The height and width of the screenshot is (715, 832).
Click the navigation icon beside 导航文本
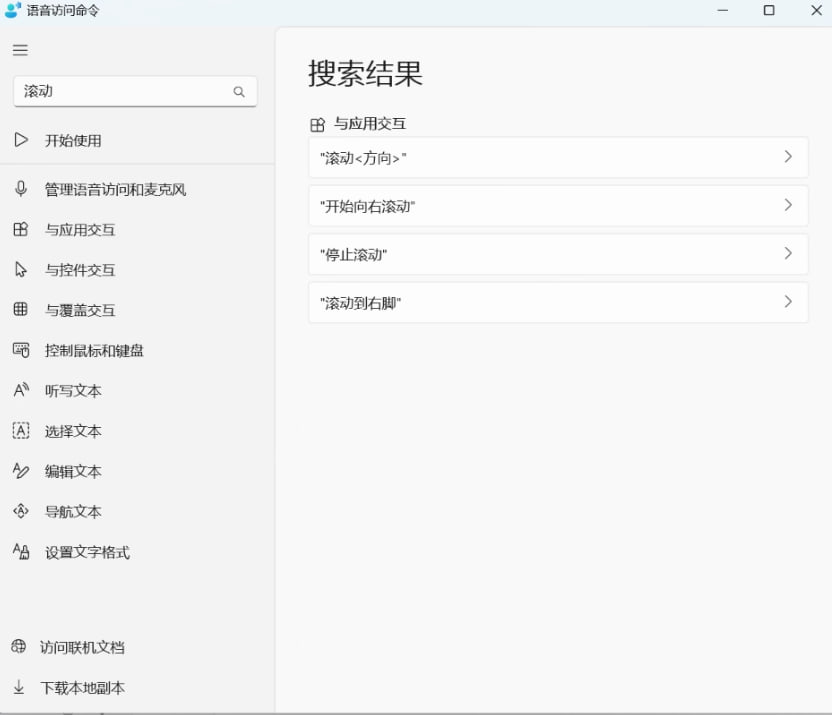click(21, 511)
